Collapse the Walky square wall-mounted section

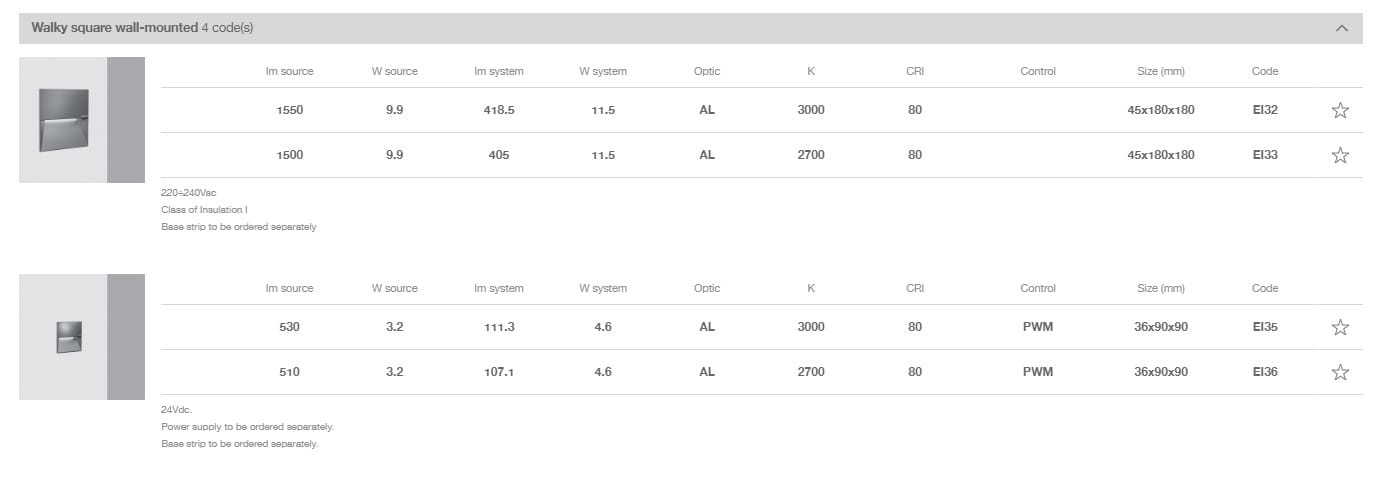pyautogui.click(x=1342, y=28)
